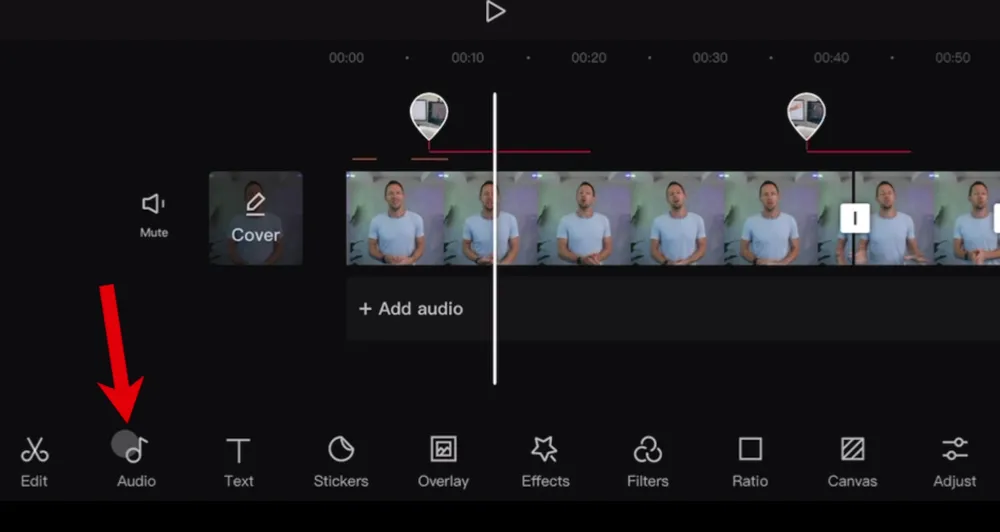1000x532 pixels.
Task: Open the Effects star tool
Action: 545,461
